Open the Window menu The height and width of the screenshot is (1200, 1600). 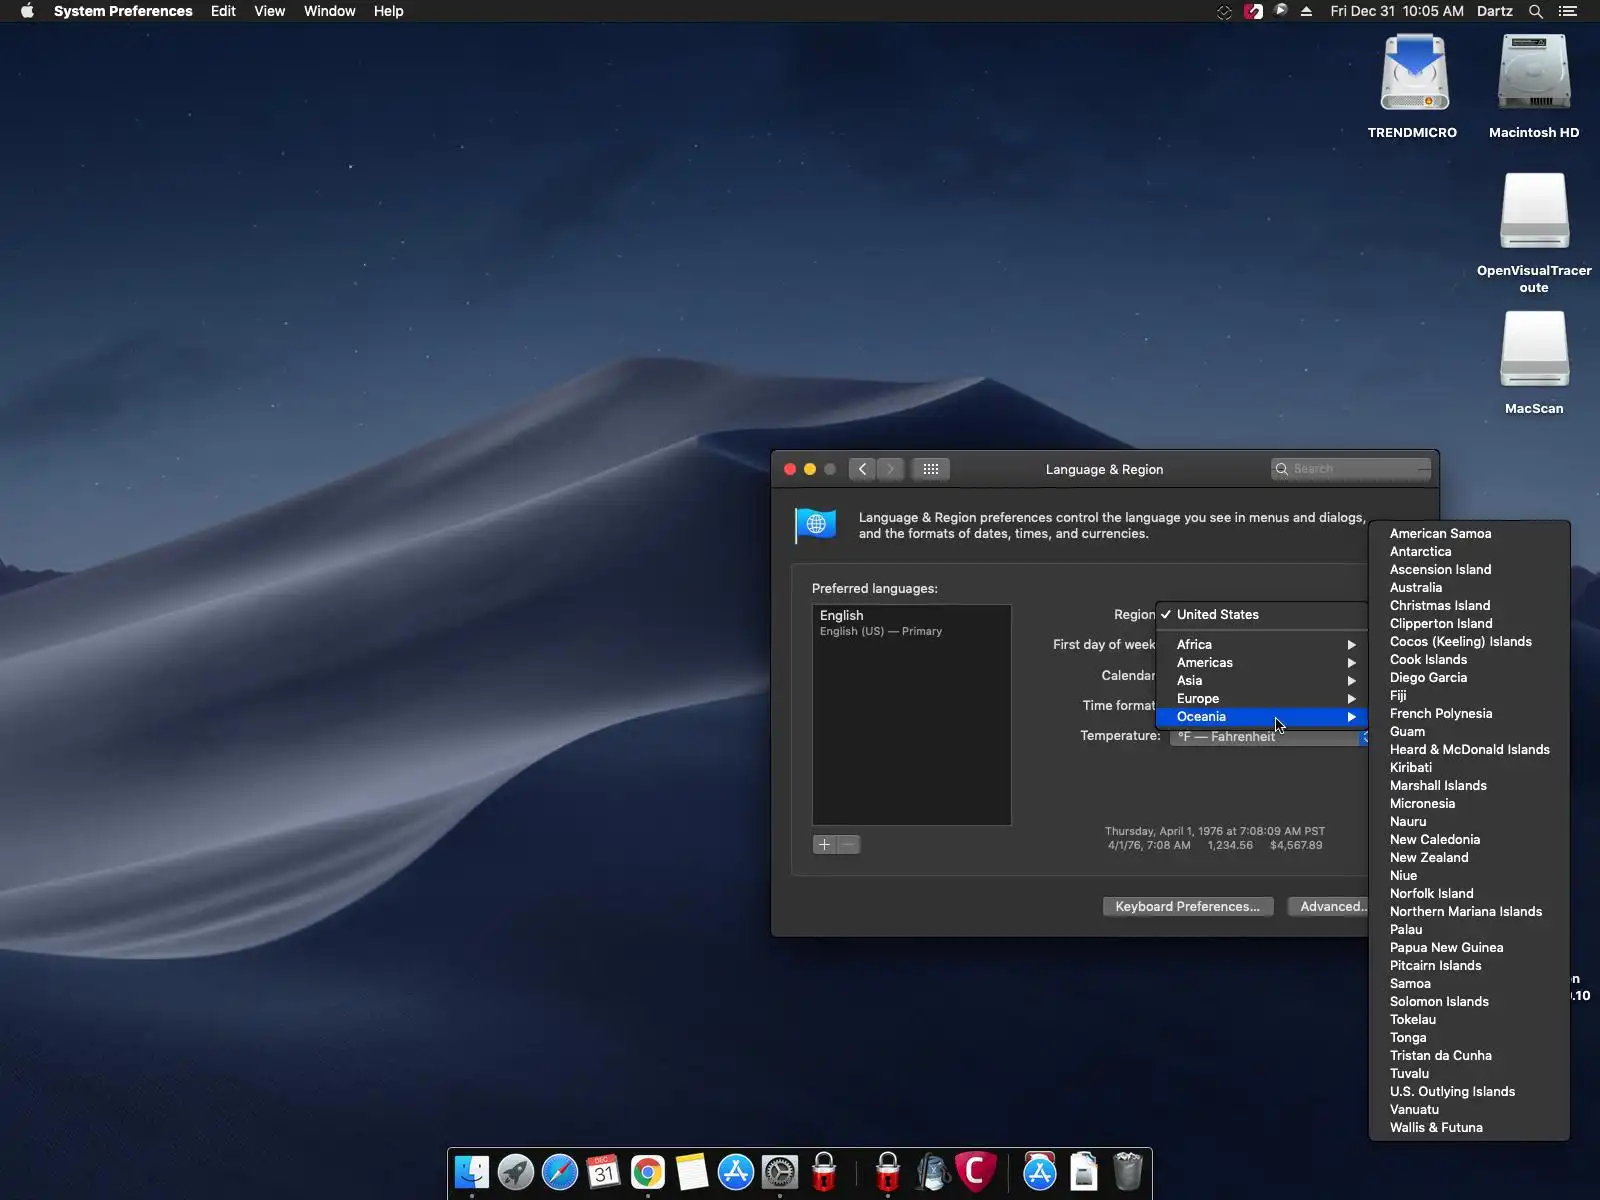point(329,11)
